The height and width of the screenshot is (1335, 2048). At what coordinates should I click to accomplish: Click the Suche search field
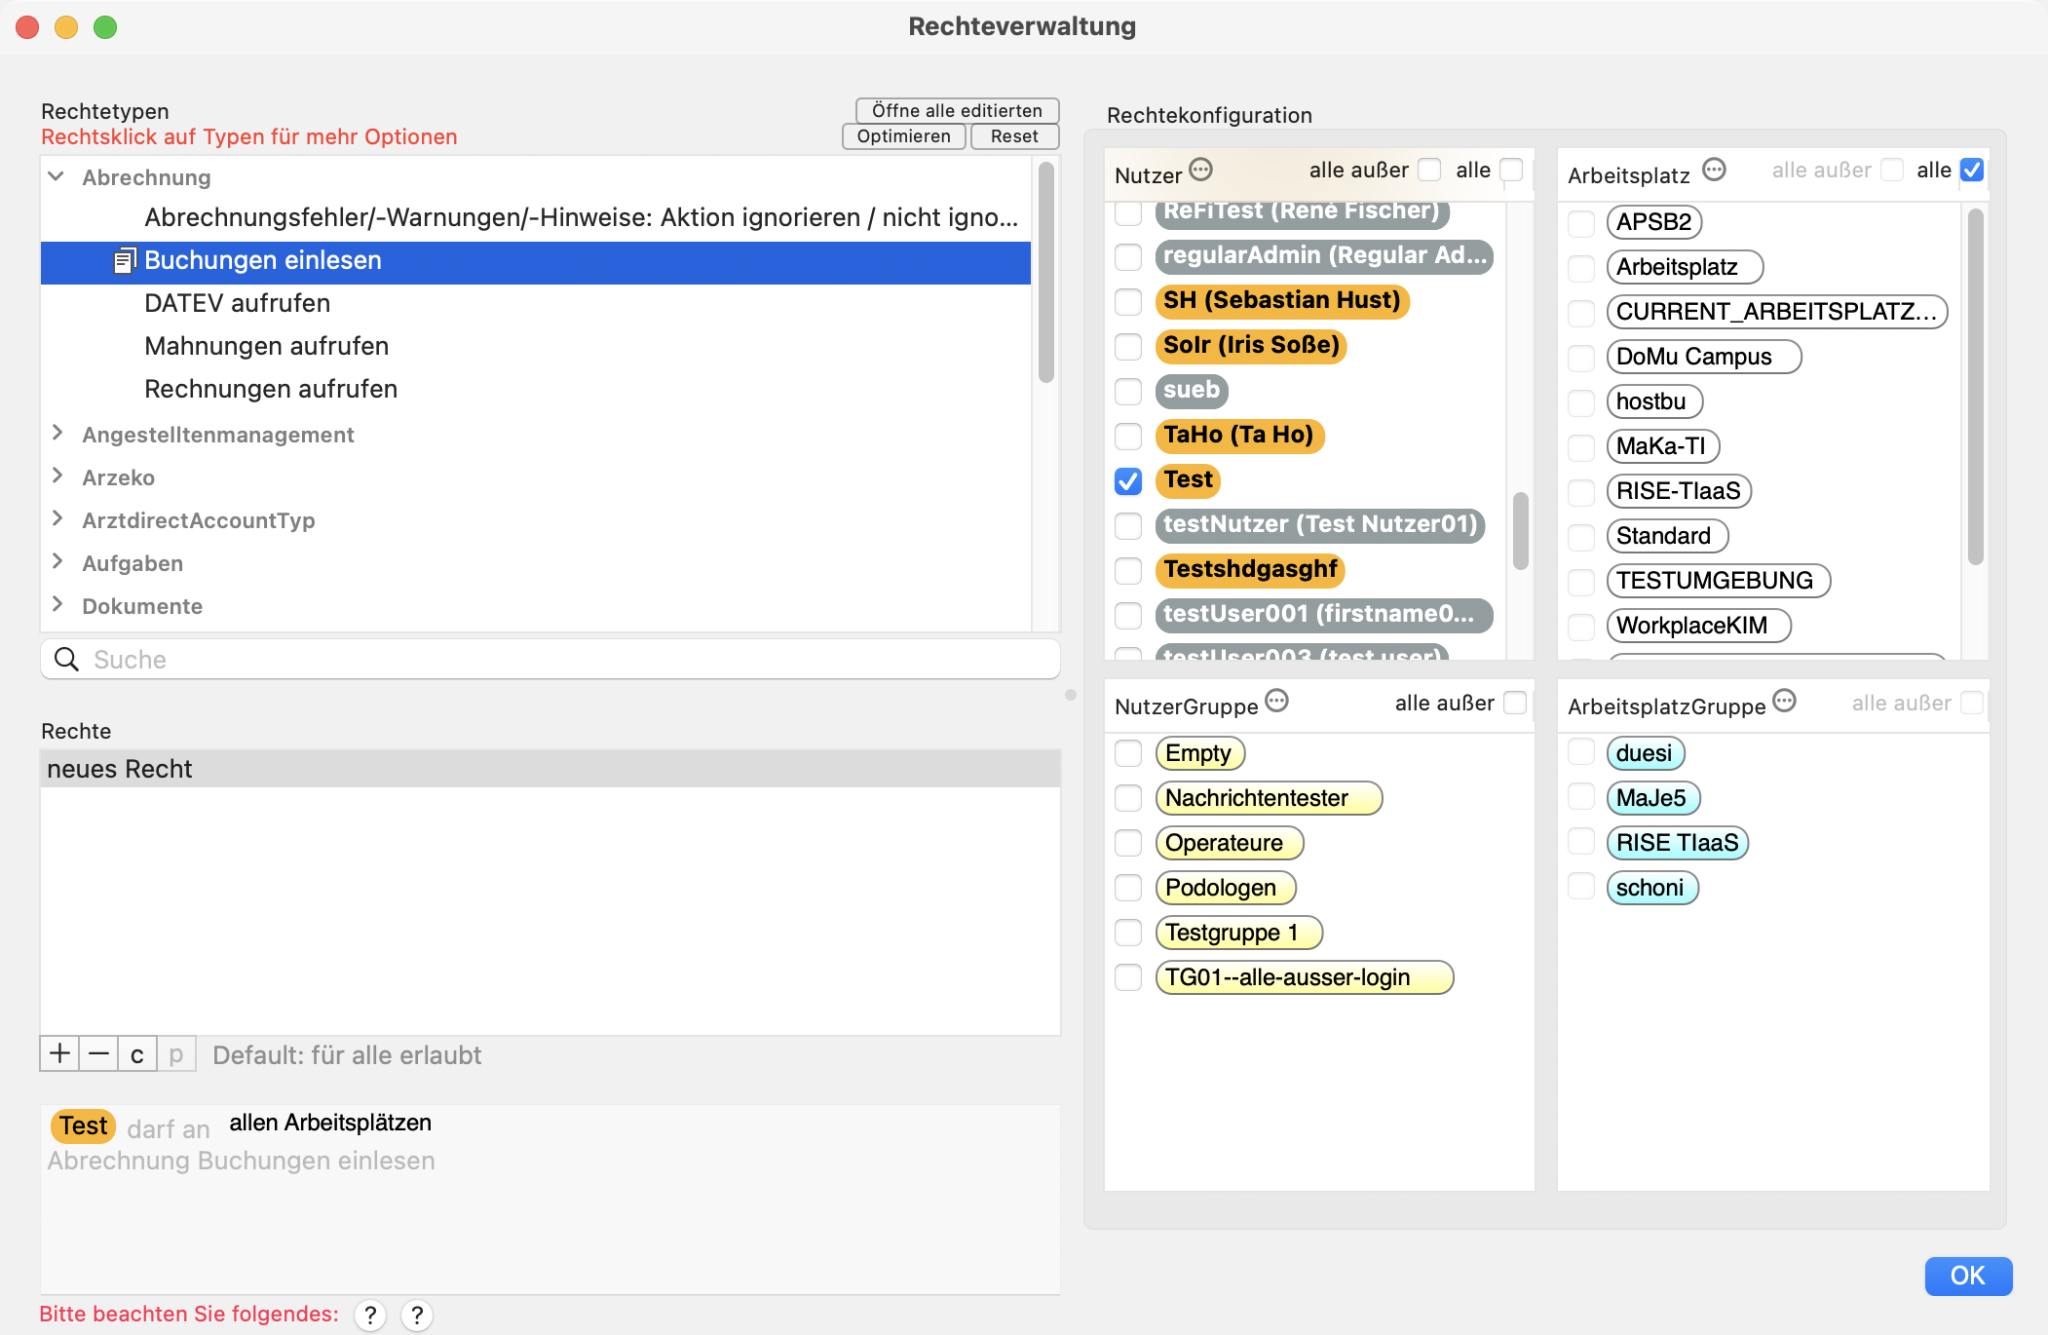[x=550, y=659]
